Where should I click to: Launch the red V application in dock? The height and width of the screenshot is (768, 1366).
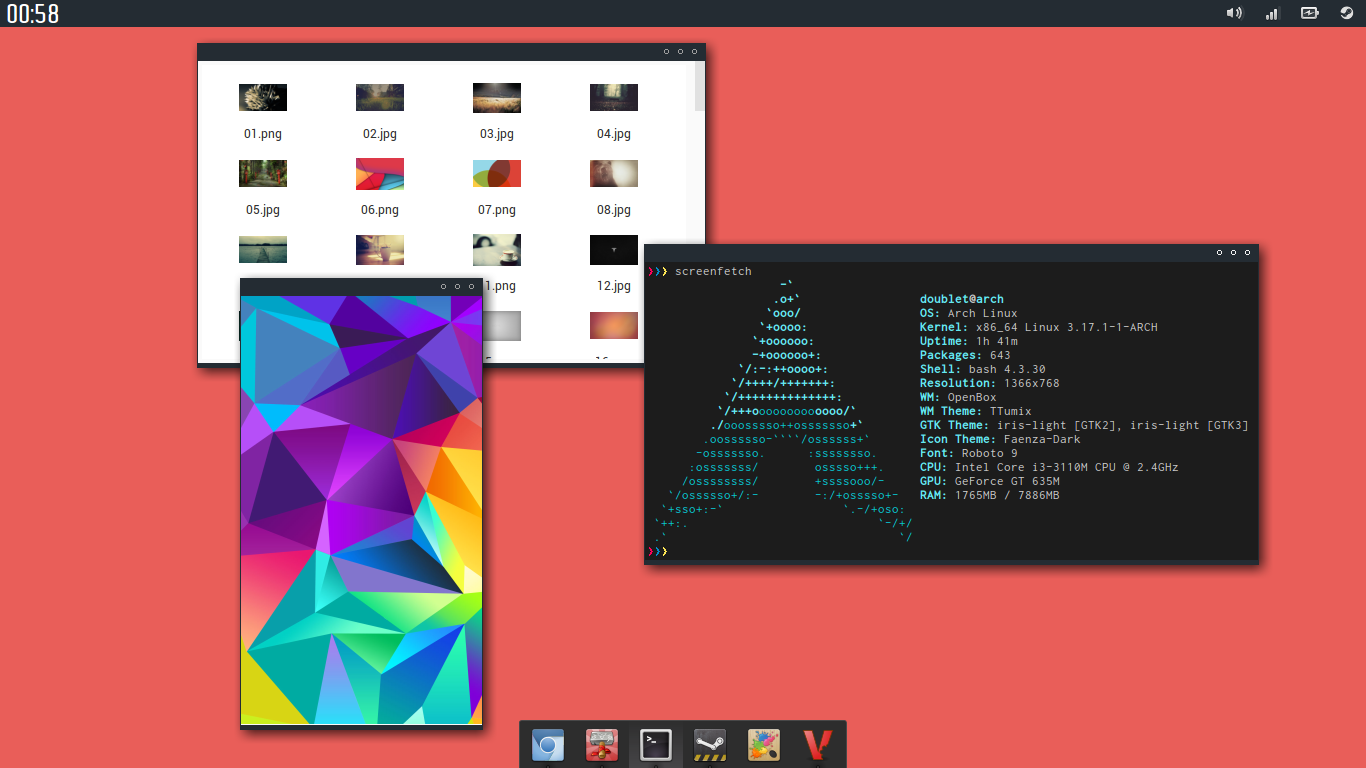click(x=818, y=745)
